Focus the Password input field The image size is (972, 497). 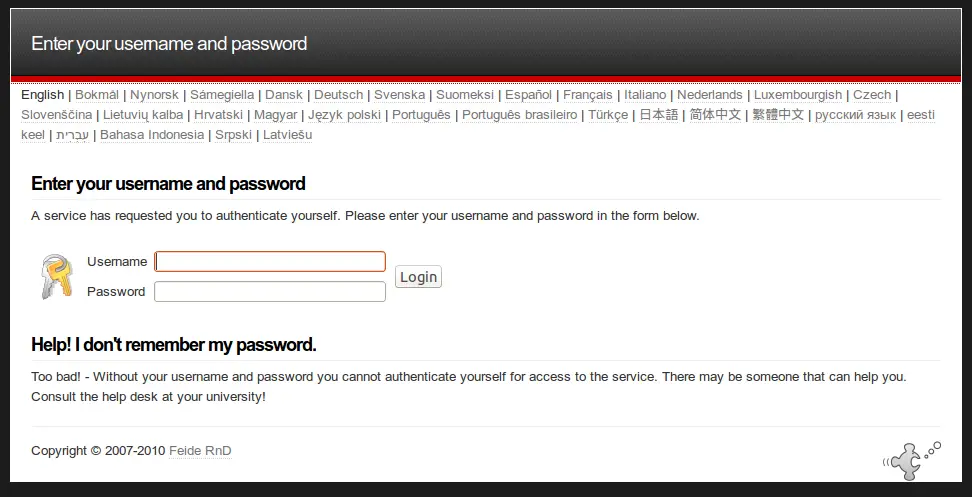[270, 291]
